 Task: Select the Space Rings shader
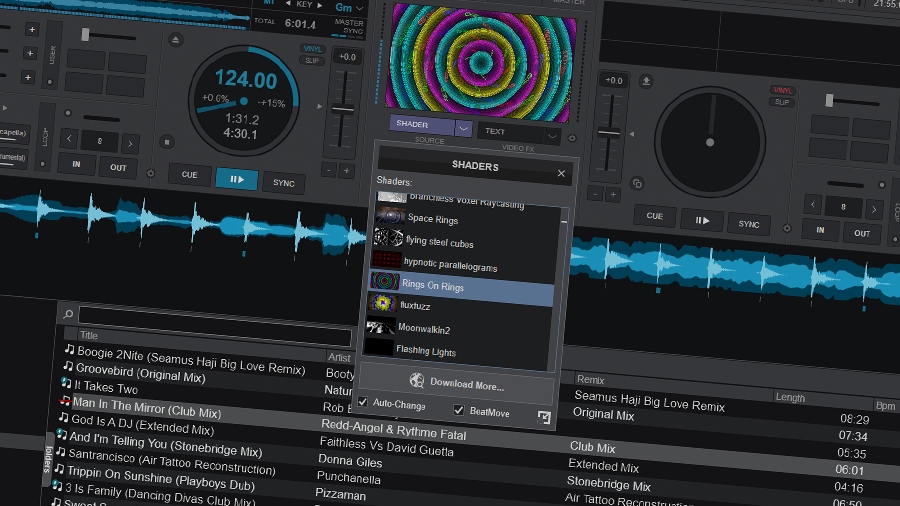point(433,220)
